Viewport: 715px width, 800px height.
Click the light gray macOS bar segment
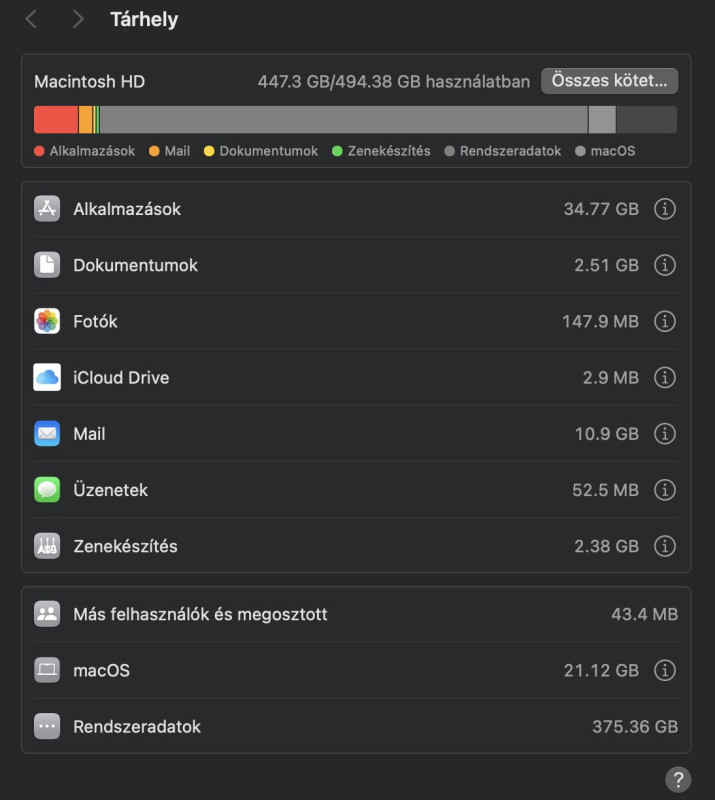(x=602, y=119)
